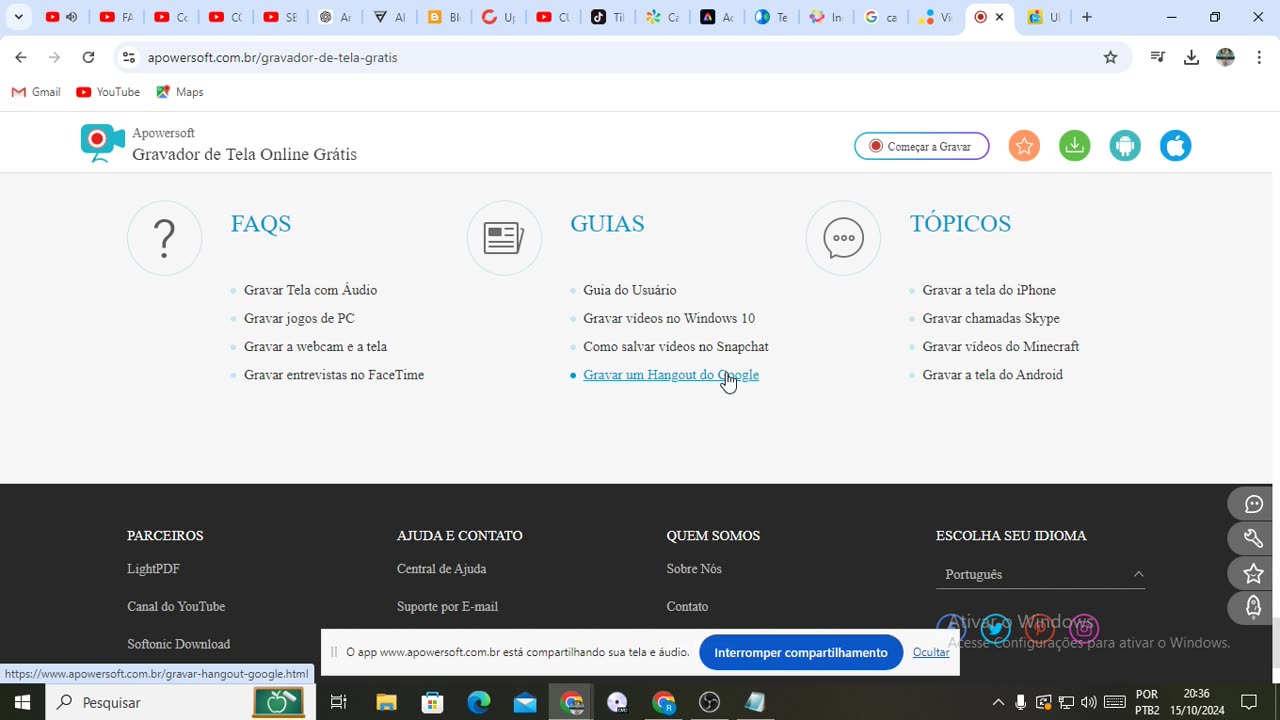The image size is (1280, 720).
Task: Open Windows Start menu
Action: point(21,702)
